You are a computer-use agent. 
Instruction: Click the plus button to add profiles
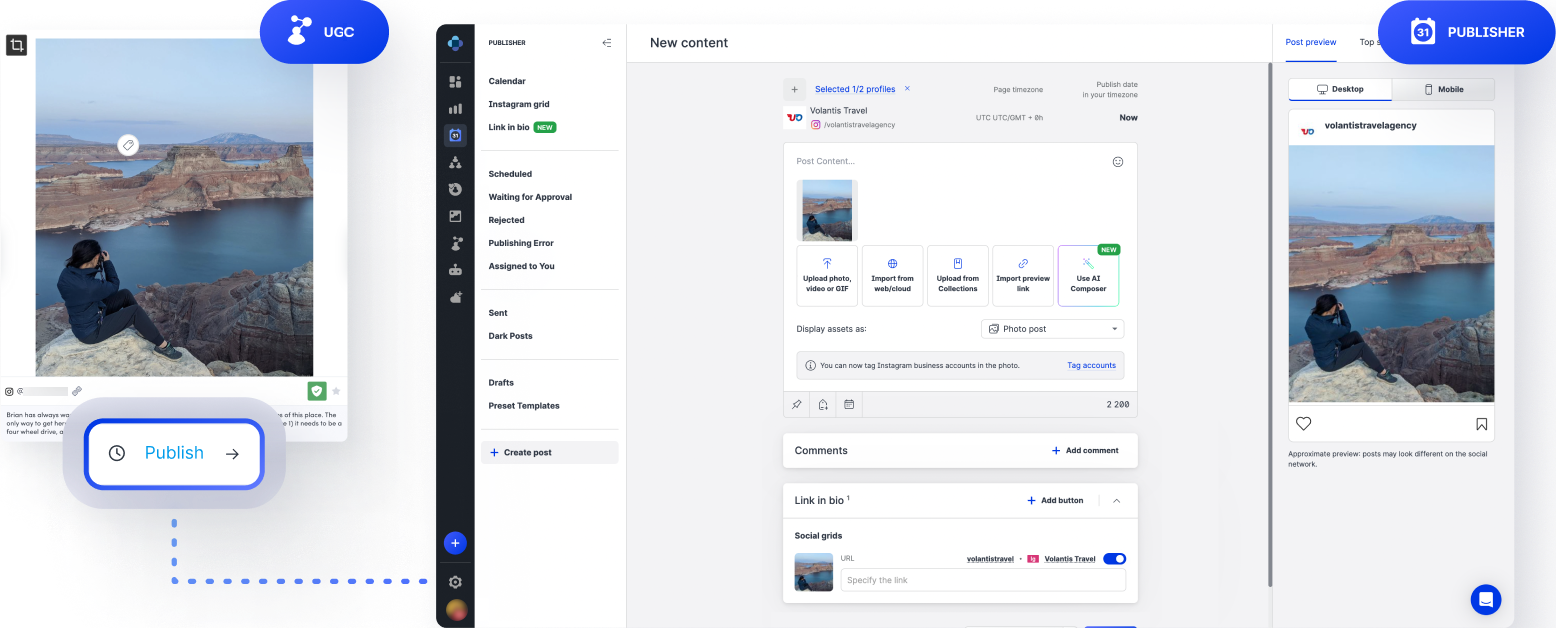coord(794,89)
